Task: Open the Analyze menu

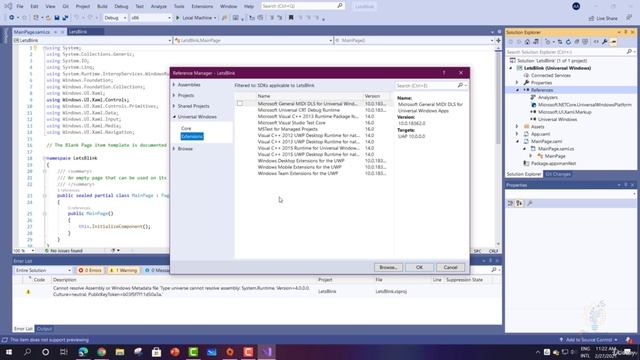Action: pos(158,7)
